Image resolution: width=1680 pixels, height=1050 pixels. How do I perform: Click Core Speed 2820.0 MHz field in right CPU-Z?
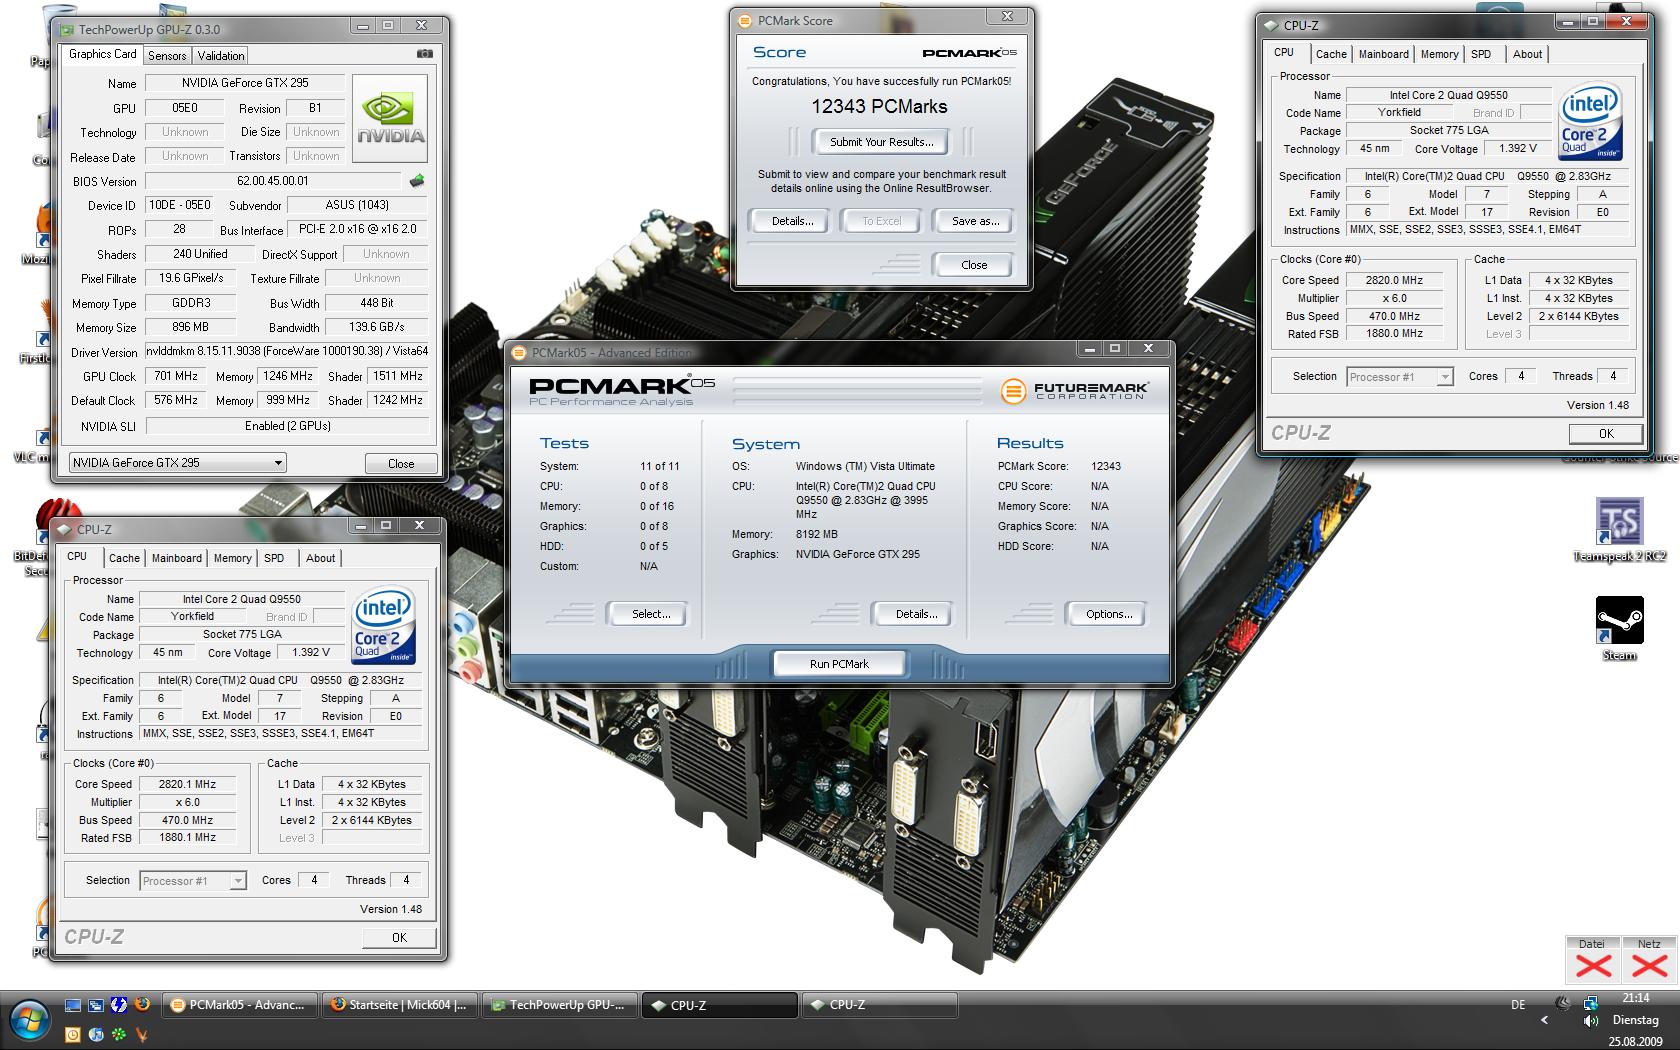pyautogui.click(x=1394, y=280)
